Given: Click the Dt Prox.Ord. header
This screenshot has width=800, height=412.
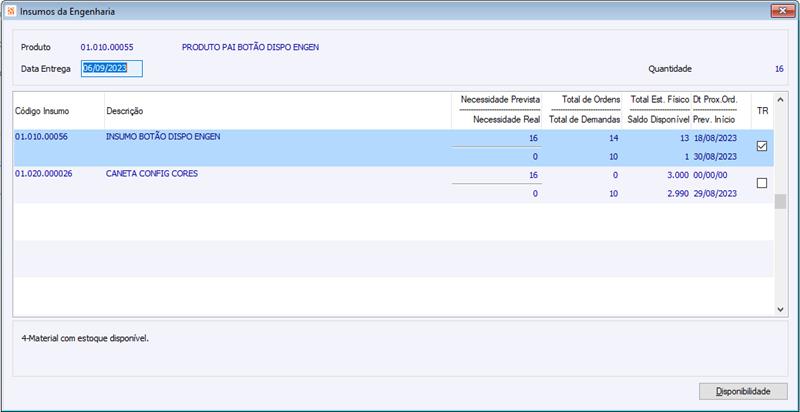Looking at the screenshot, I should tap(715, 99).
